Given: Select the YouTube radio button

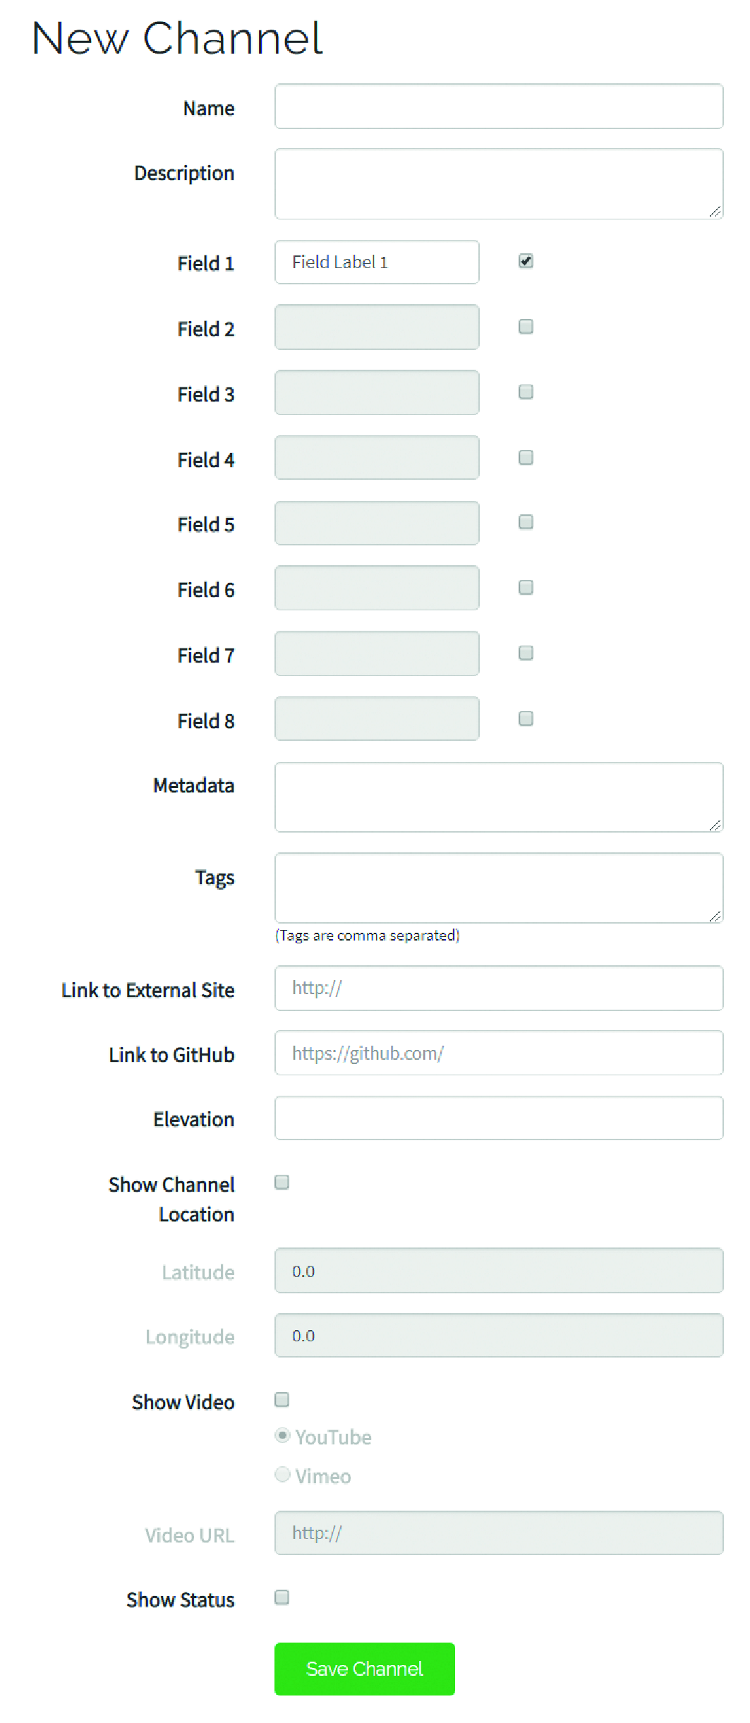Looking at the screenshot, I should (283, 1436).
